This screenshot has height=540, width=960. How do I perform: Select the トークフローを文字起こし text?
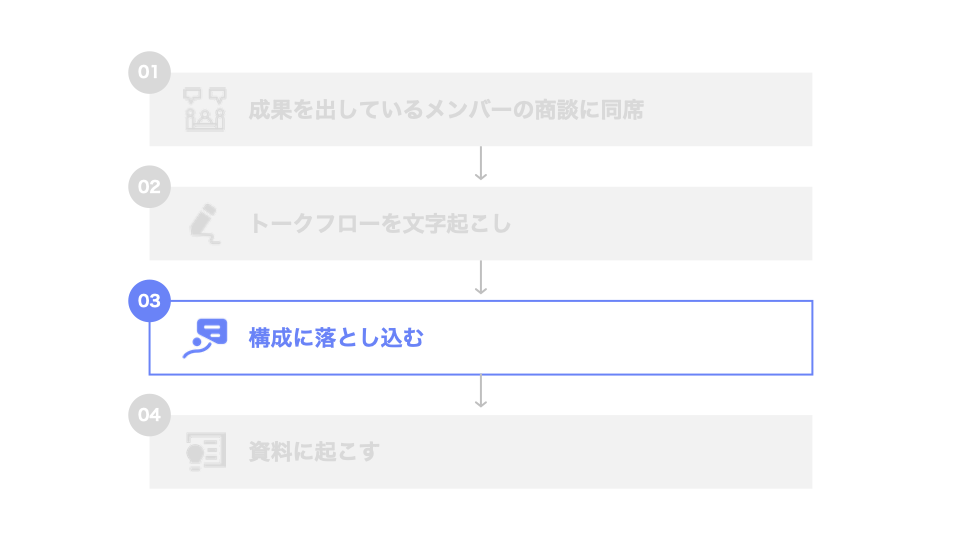click(x=380, y=224)
